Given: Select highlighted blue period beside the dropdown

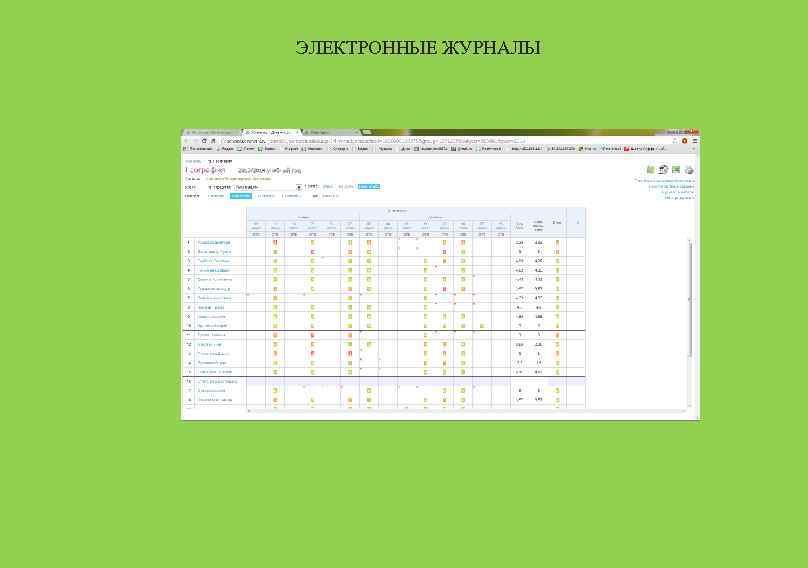Looking at the screenshot, I should (368, 187).
